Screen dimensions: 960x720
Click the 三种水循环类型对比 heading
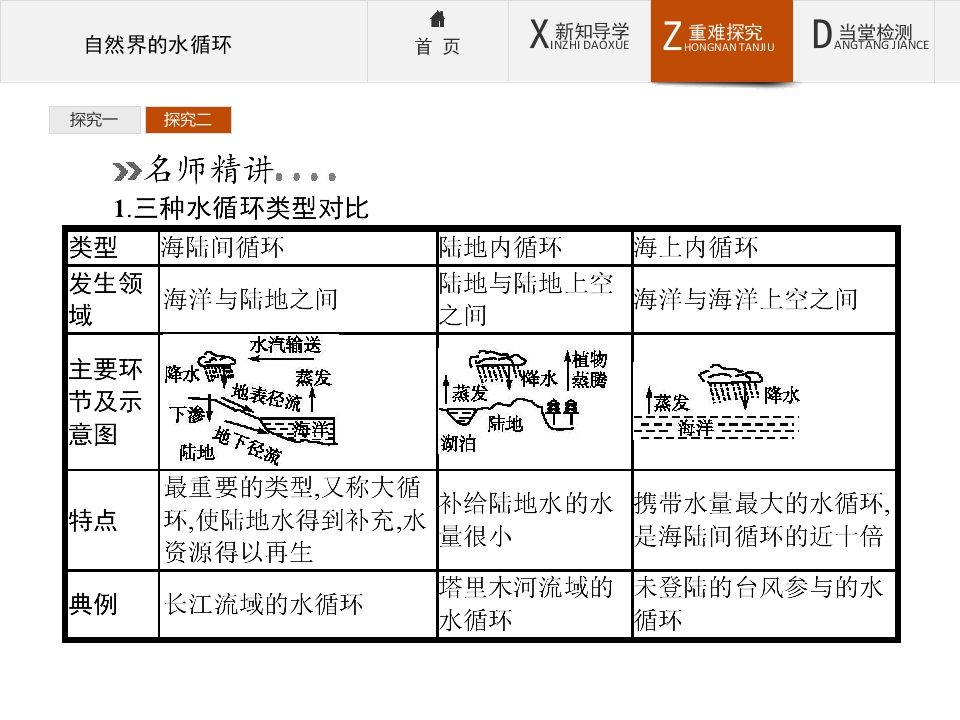click(241, 209)
